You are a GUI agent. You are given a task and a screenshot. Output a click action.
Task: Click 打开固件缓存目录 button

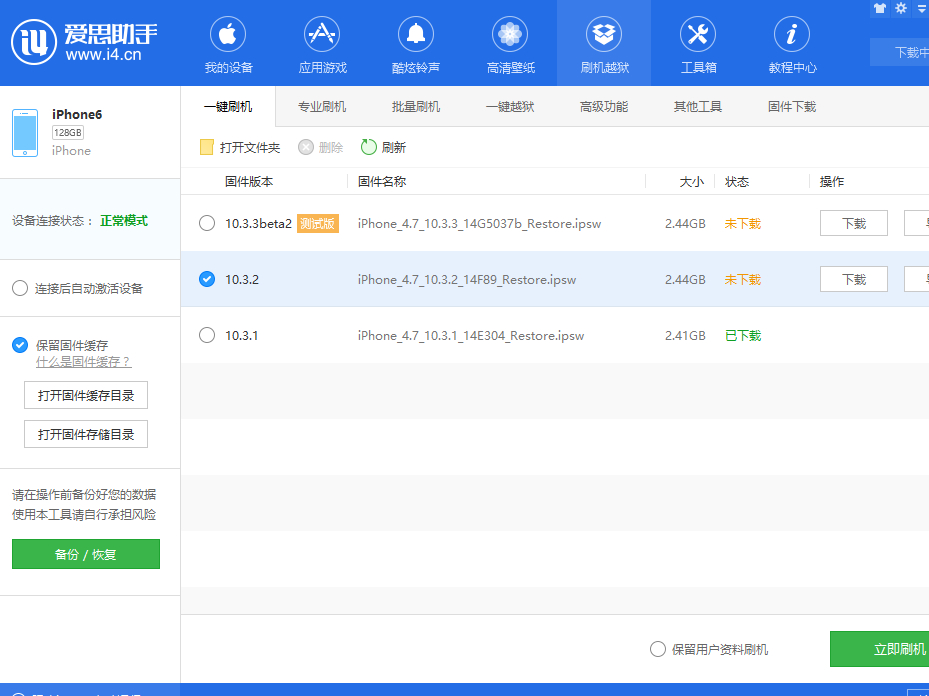[x=86, y=395]
